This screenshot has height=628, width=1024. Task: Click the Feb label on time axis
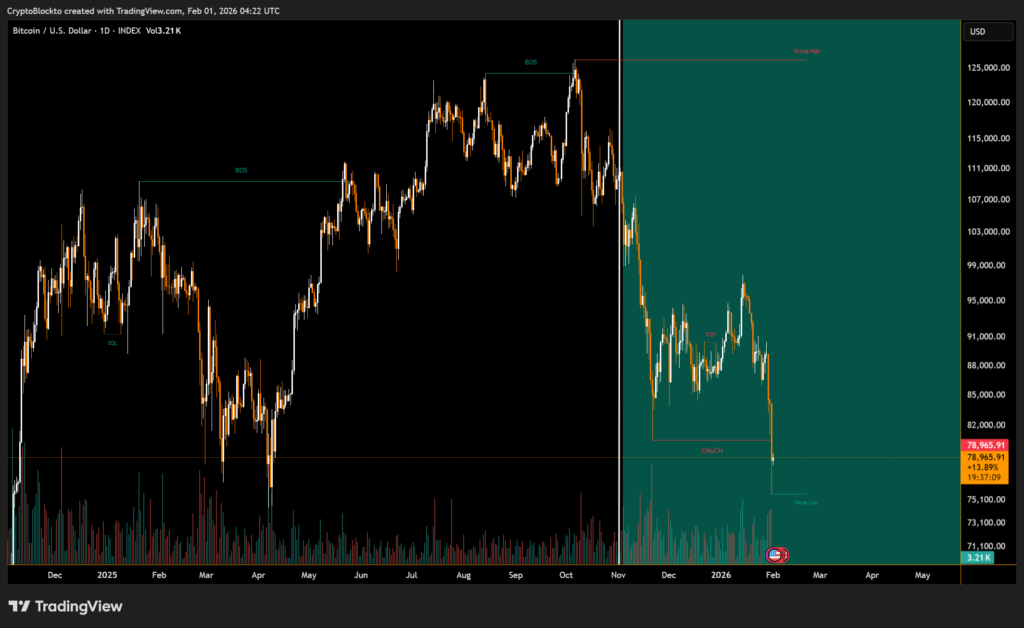(x=772, y=576)
